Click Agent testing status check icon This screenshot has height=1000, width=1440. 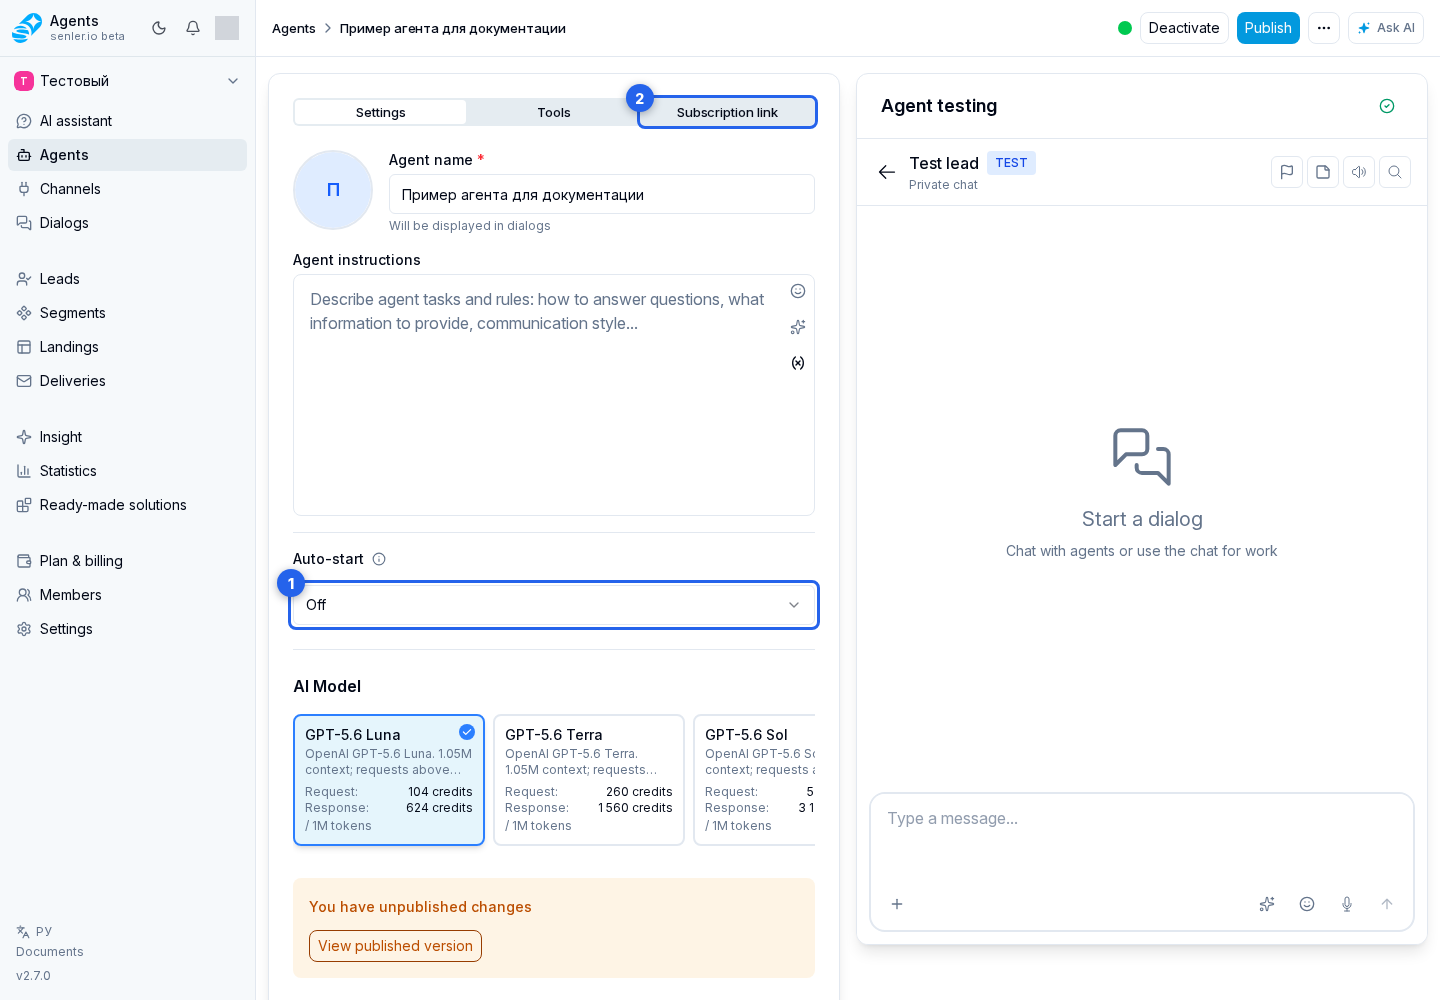tap(1387, 106)
